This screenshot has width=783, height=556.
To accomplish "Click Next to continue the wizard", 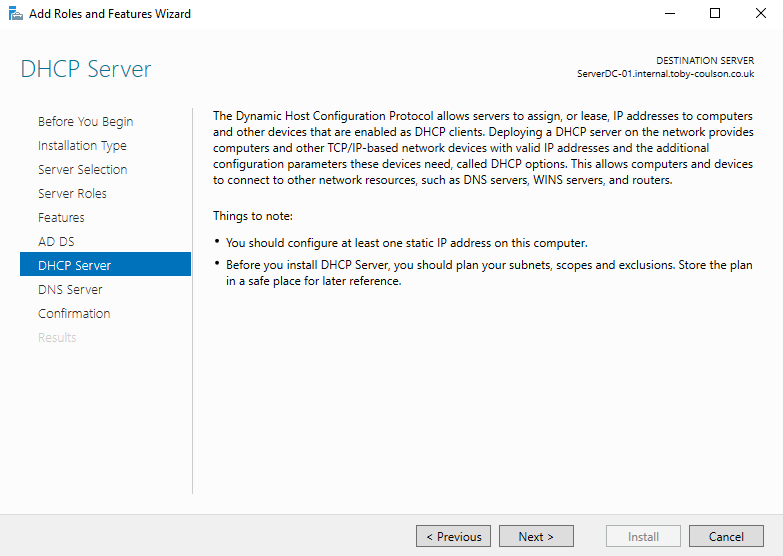I will tap(536, 536).
